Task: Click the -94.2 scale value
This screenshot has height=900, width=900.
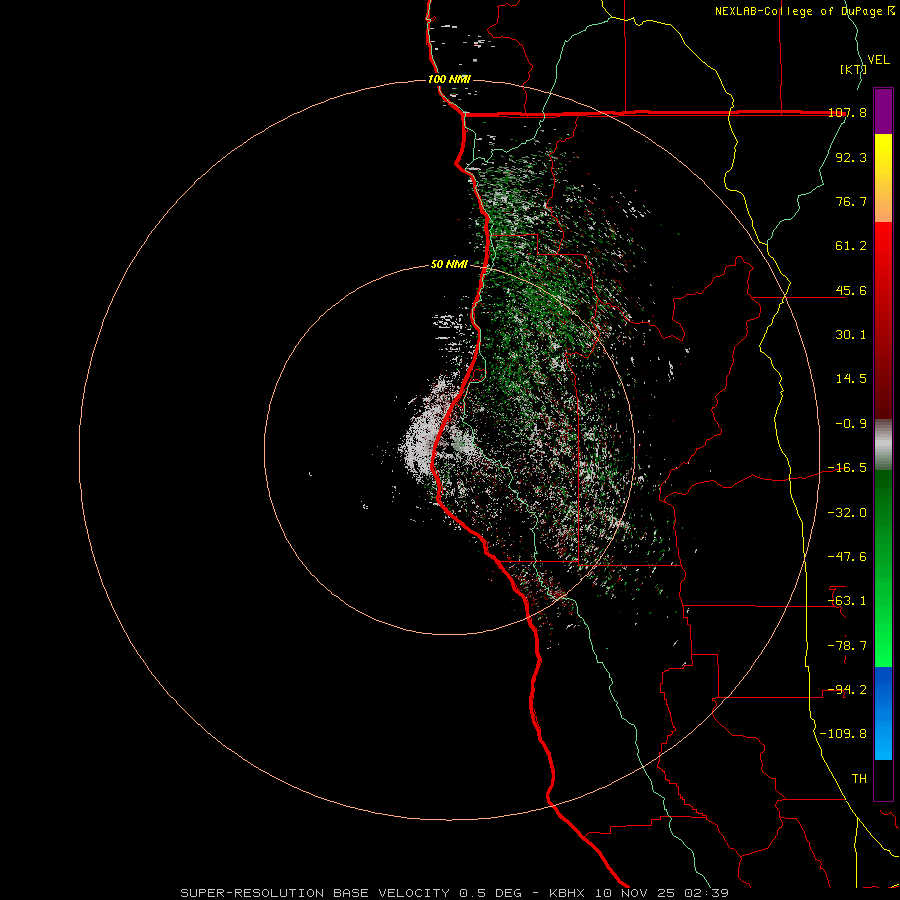Action: click(847, 690)
